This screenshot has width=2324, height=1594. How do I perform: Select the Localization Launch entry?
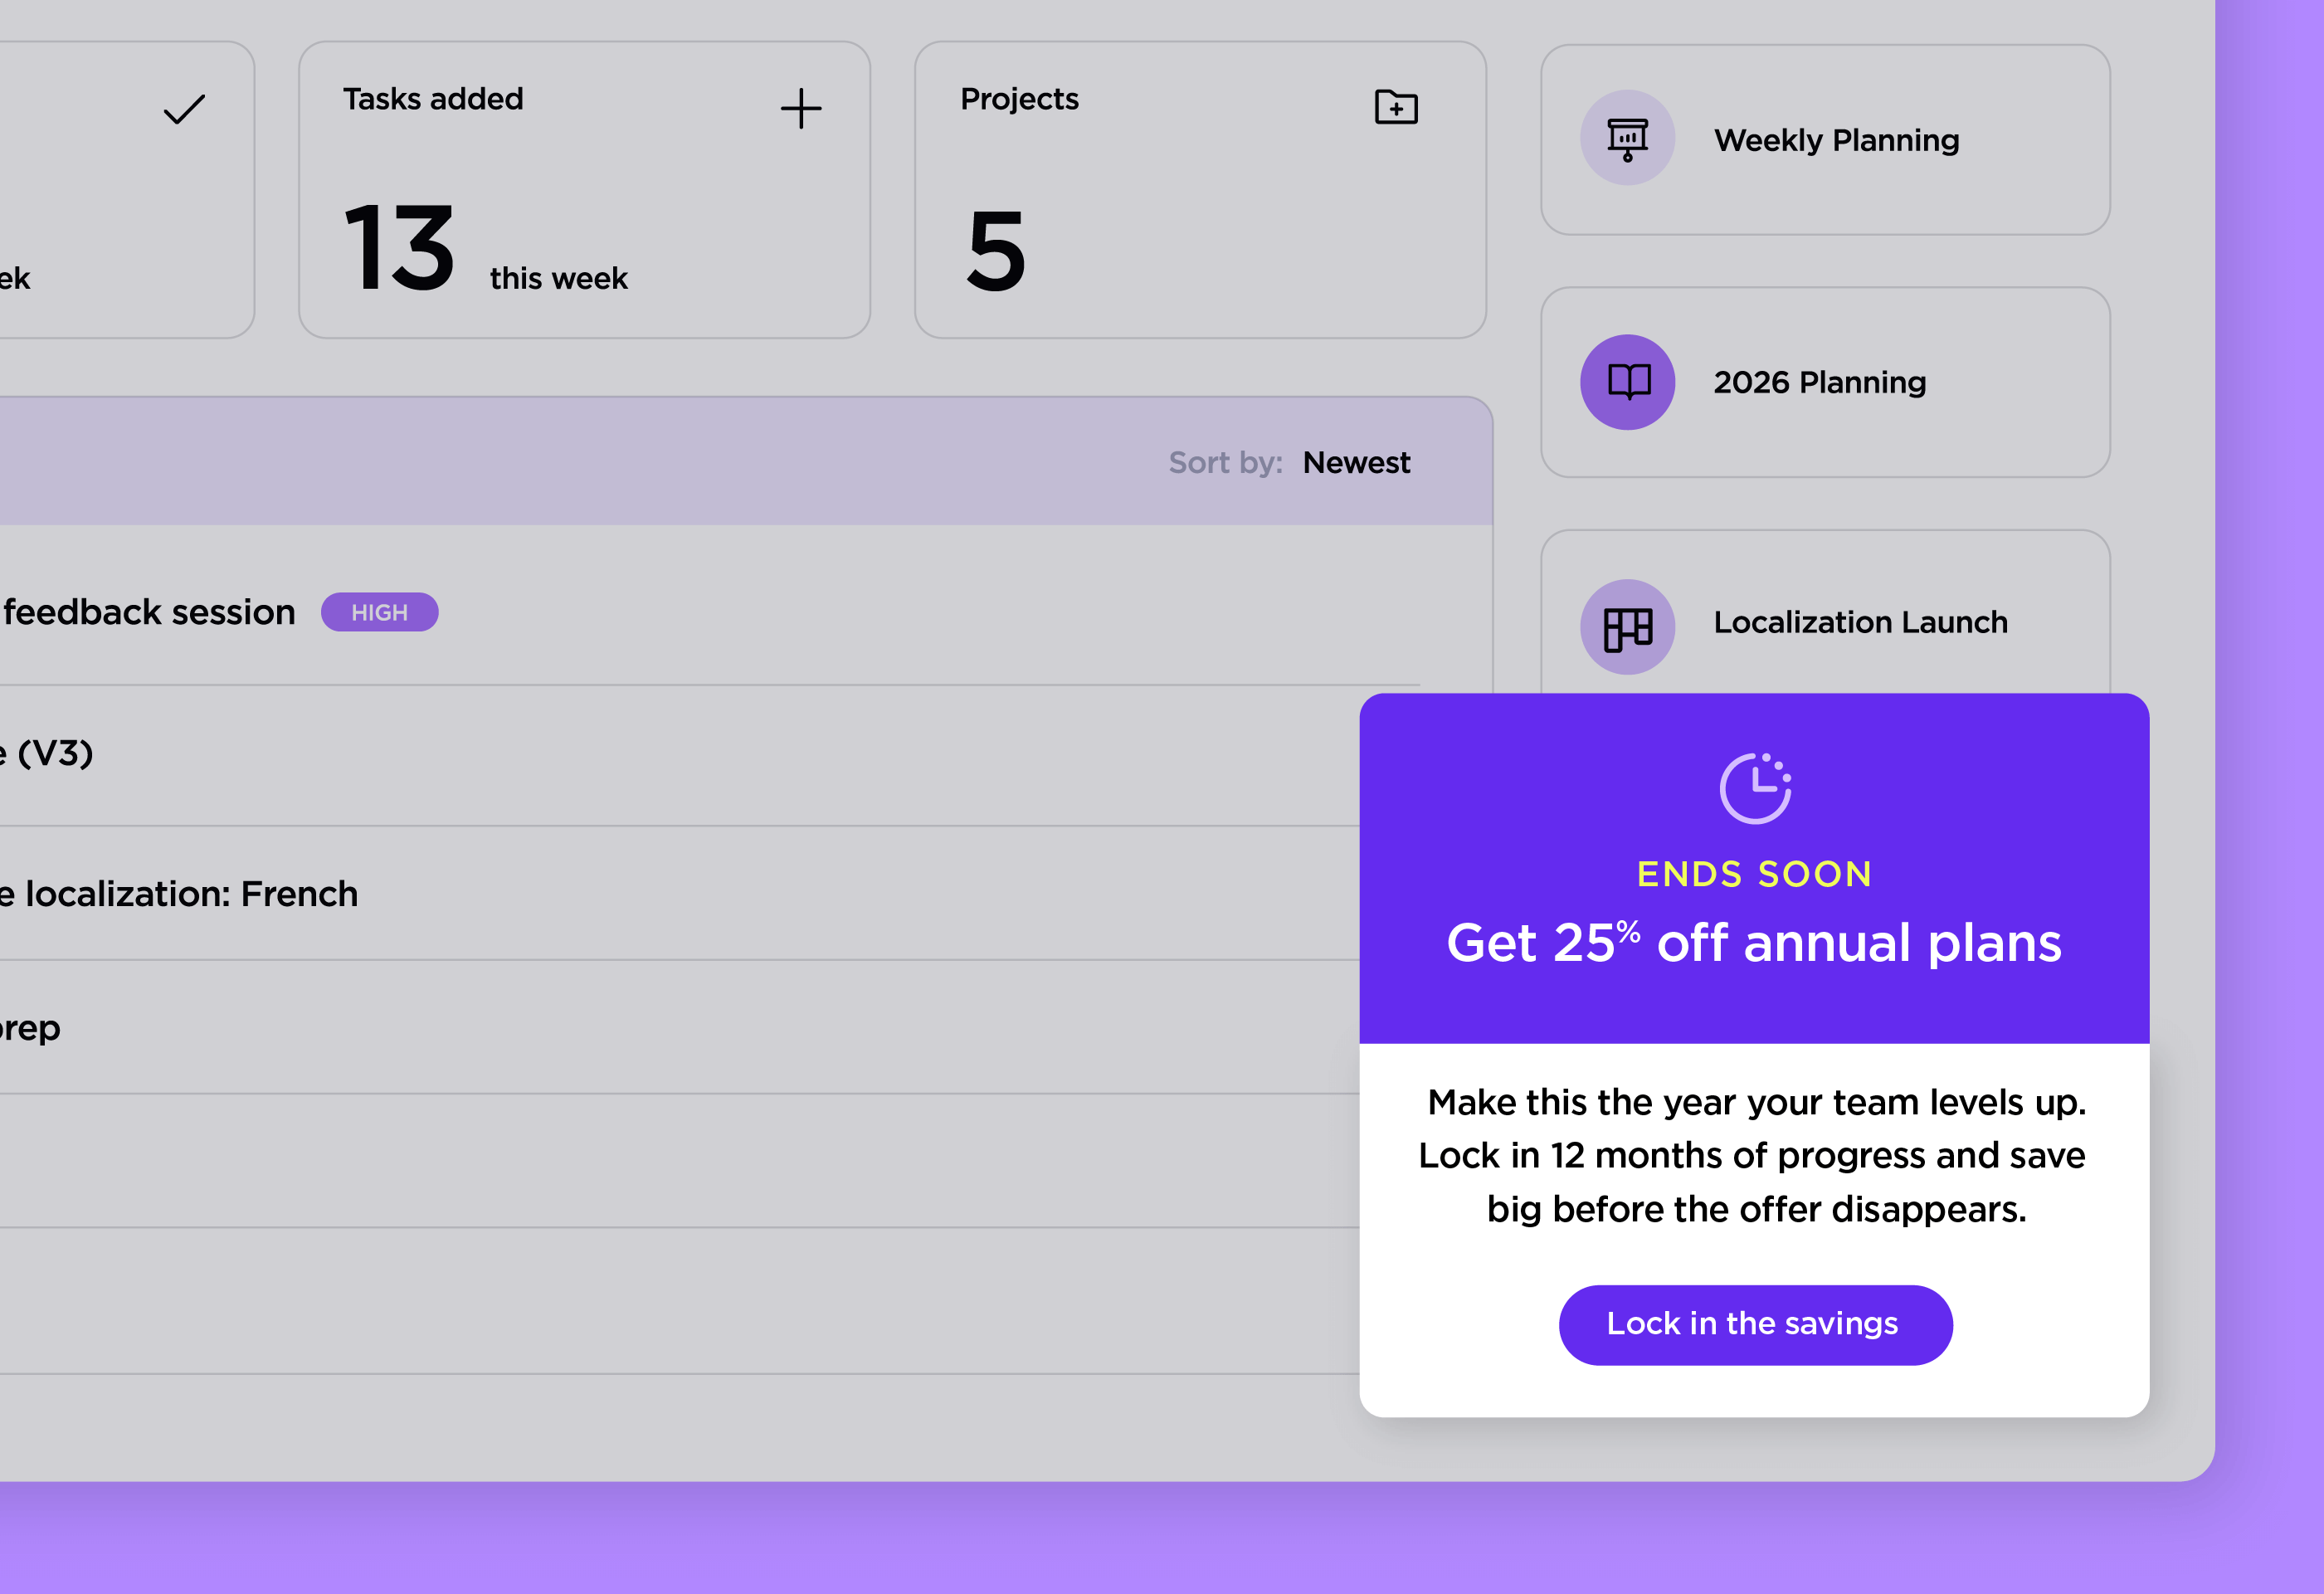[x=1859, y=623]
